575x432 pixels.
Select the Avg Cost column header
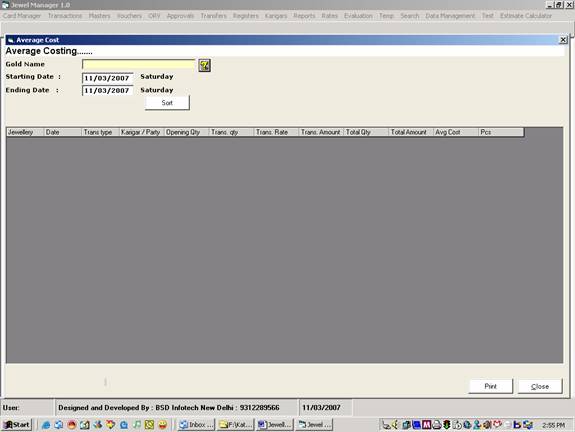(456, 132)
